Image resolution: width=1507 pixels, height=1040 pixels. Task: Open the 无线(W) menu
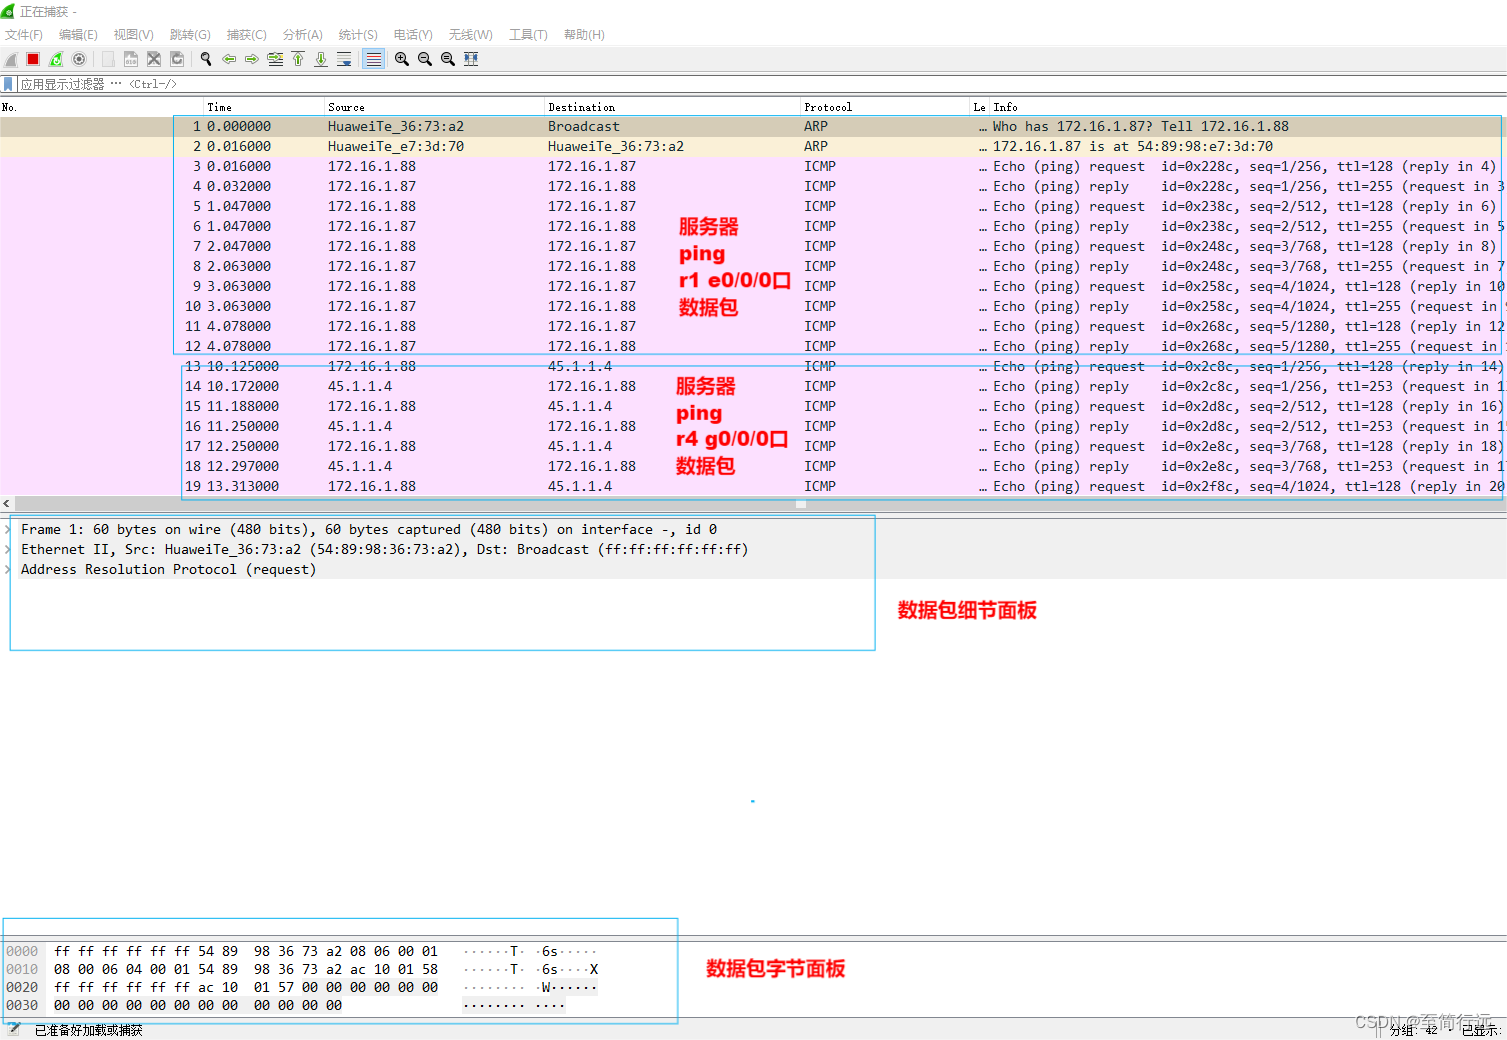coord(470,34)
